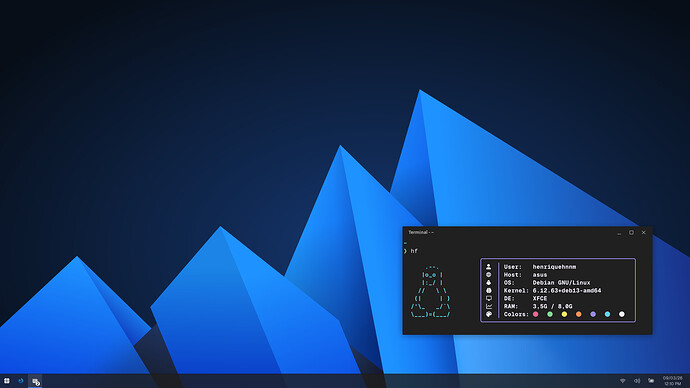The image size is (690, 388).
Task: Click the Terminal window title text
Action: point(421,232)
